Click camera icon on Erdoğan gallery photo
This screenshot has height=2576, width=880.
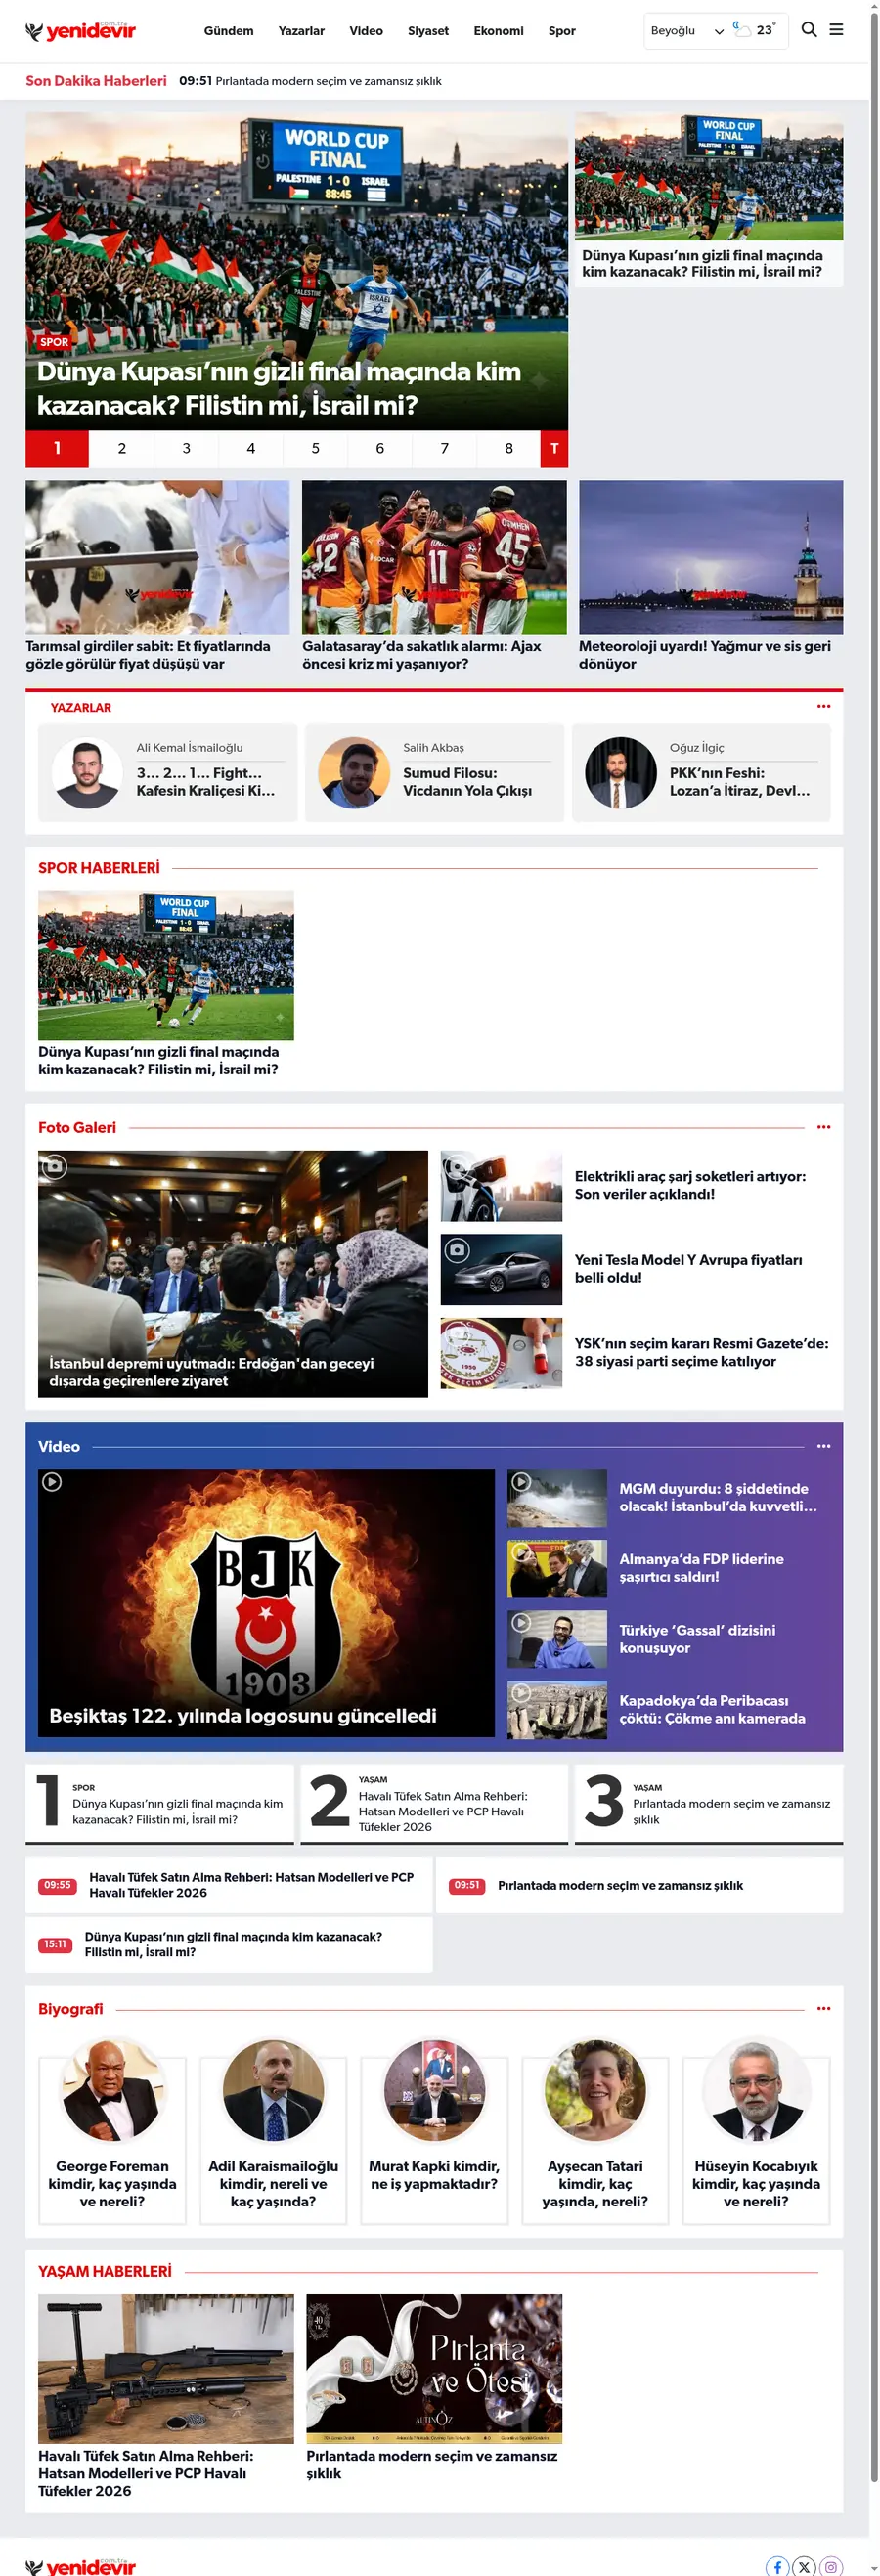54,1166
